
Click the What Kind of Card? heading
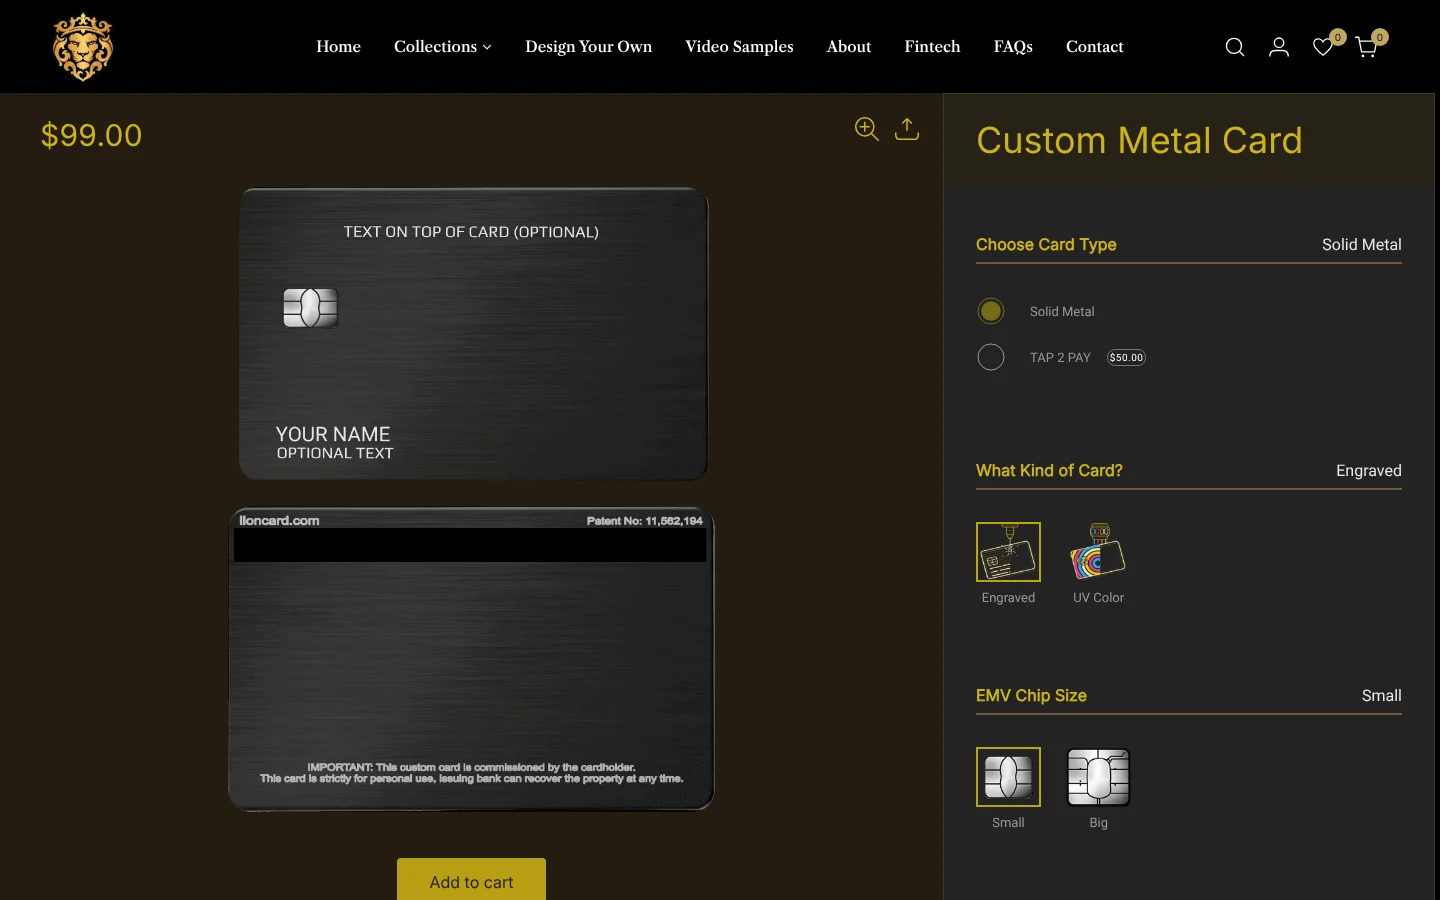1049,471
